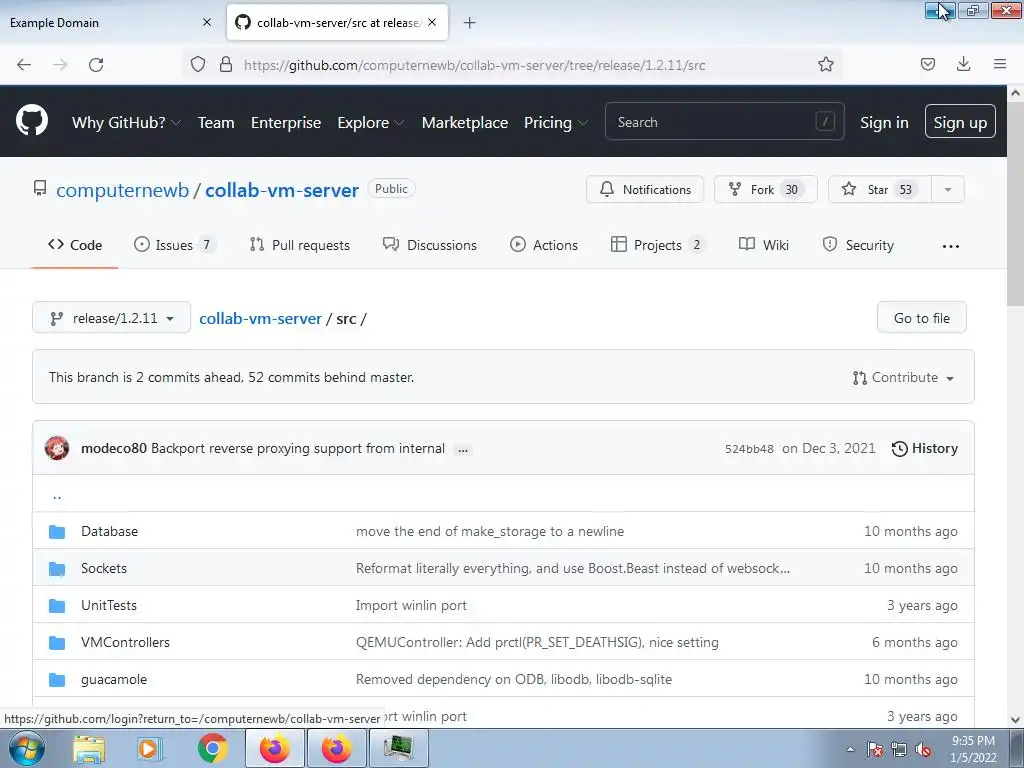Viewport: 1024px width, 768px height.
Task: Open the Firefox downloads icon
Action: point(963,64)
